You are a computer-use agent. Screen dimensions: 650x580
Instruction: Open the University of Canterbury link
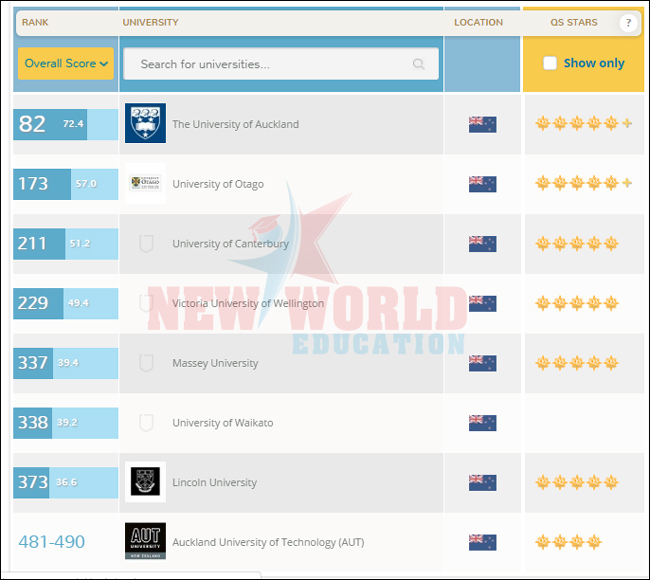point(230,244)
